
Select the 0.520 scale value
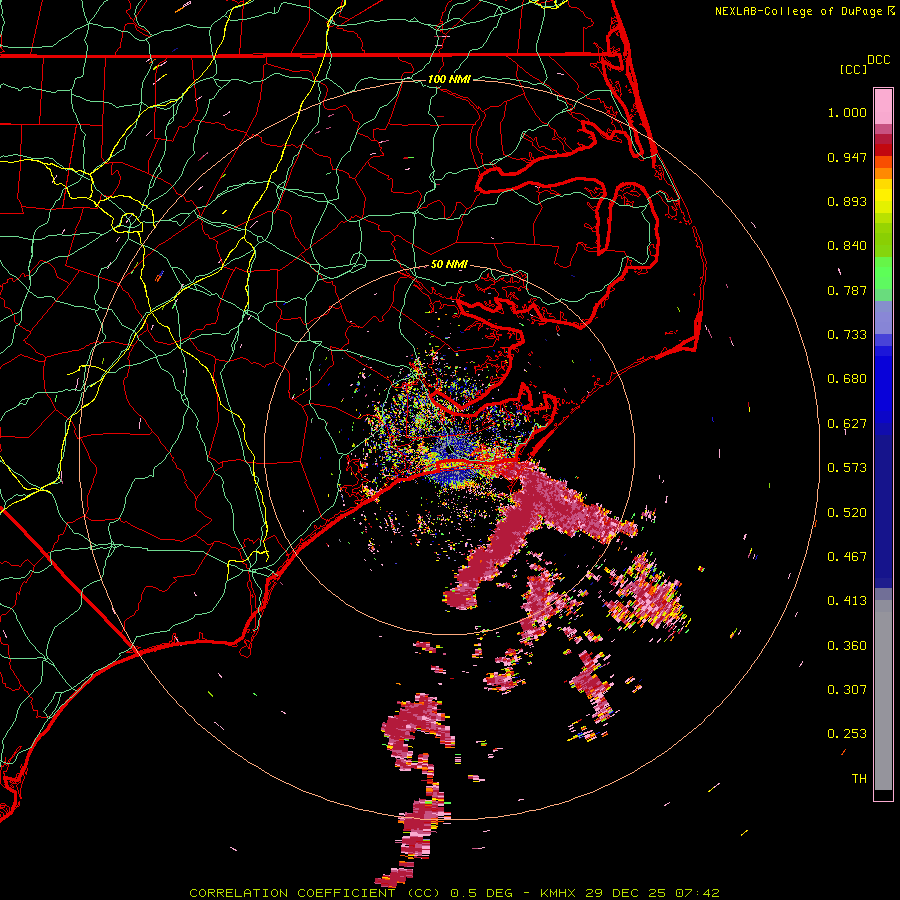point(847,513)
